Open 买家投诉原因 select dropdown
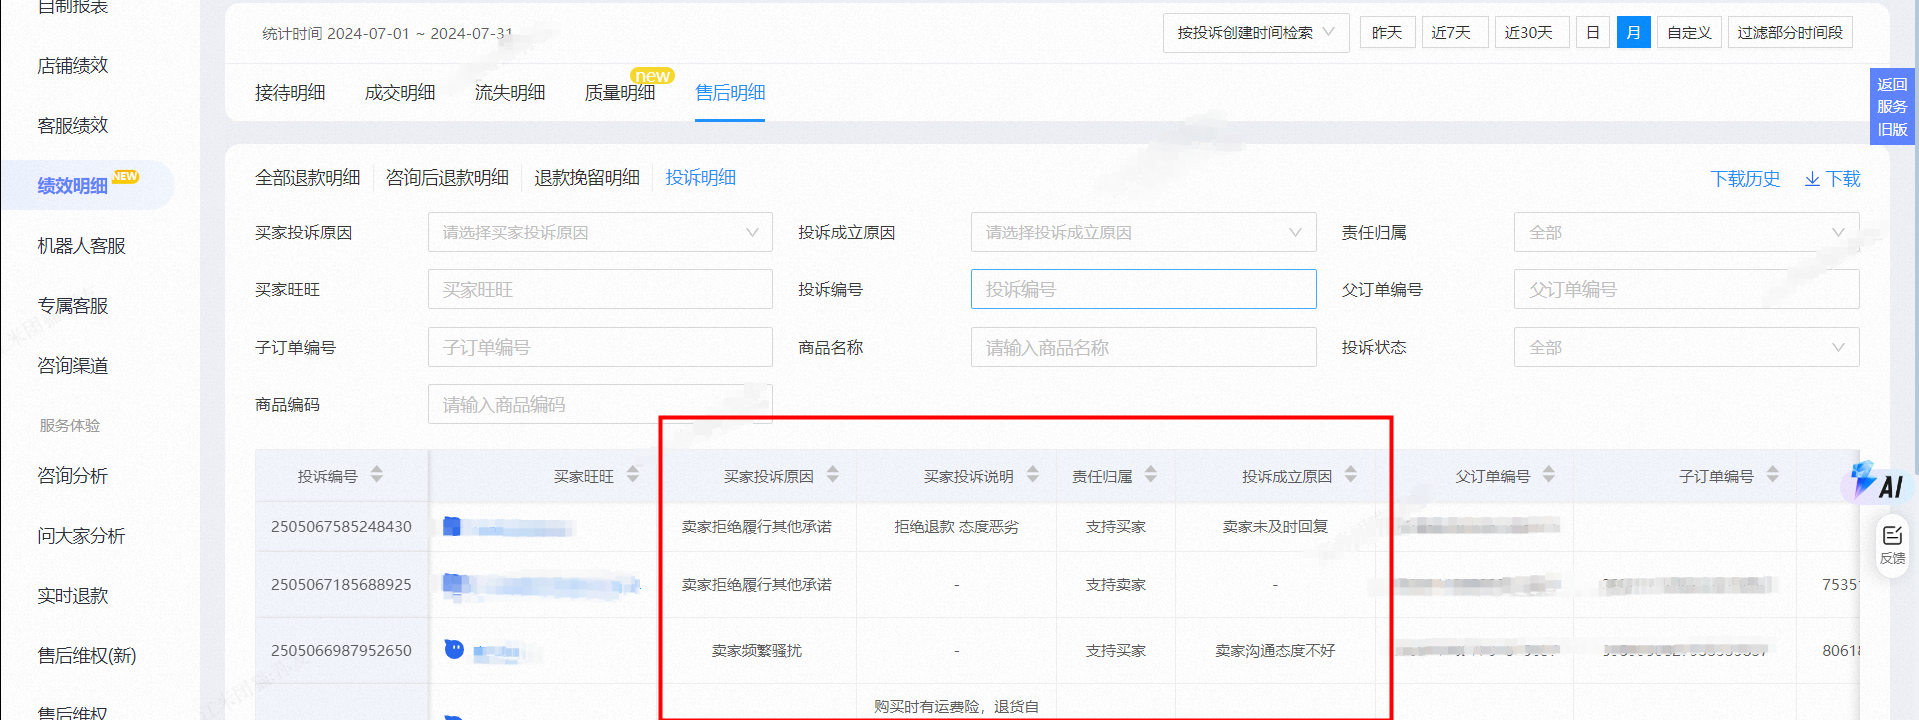Viewport: 1919px width, 720px height. click(600, 232)
